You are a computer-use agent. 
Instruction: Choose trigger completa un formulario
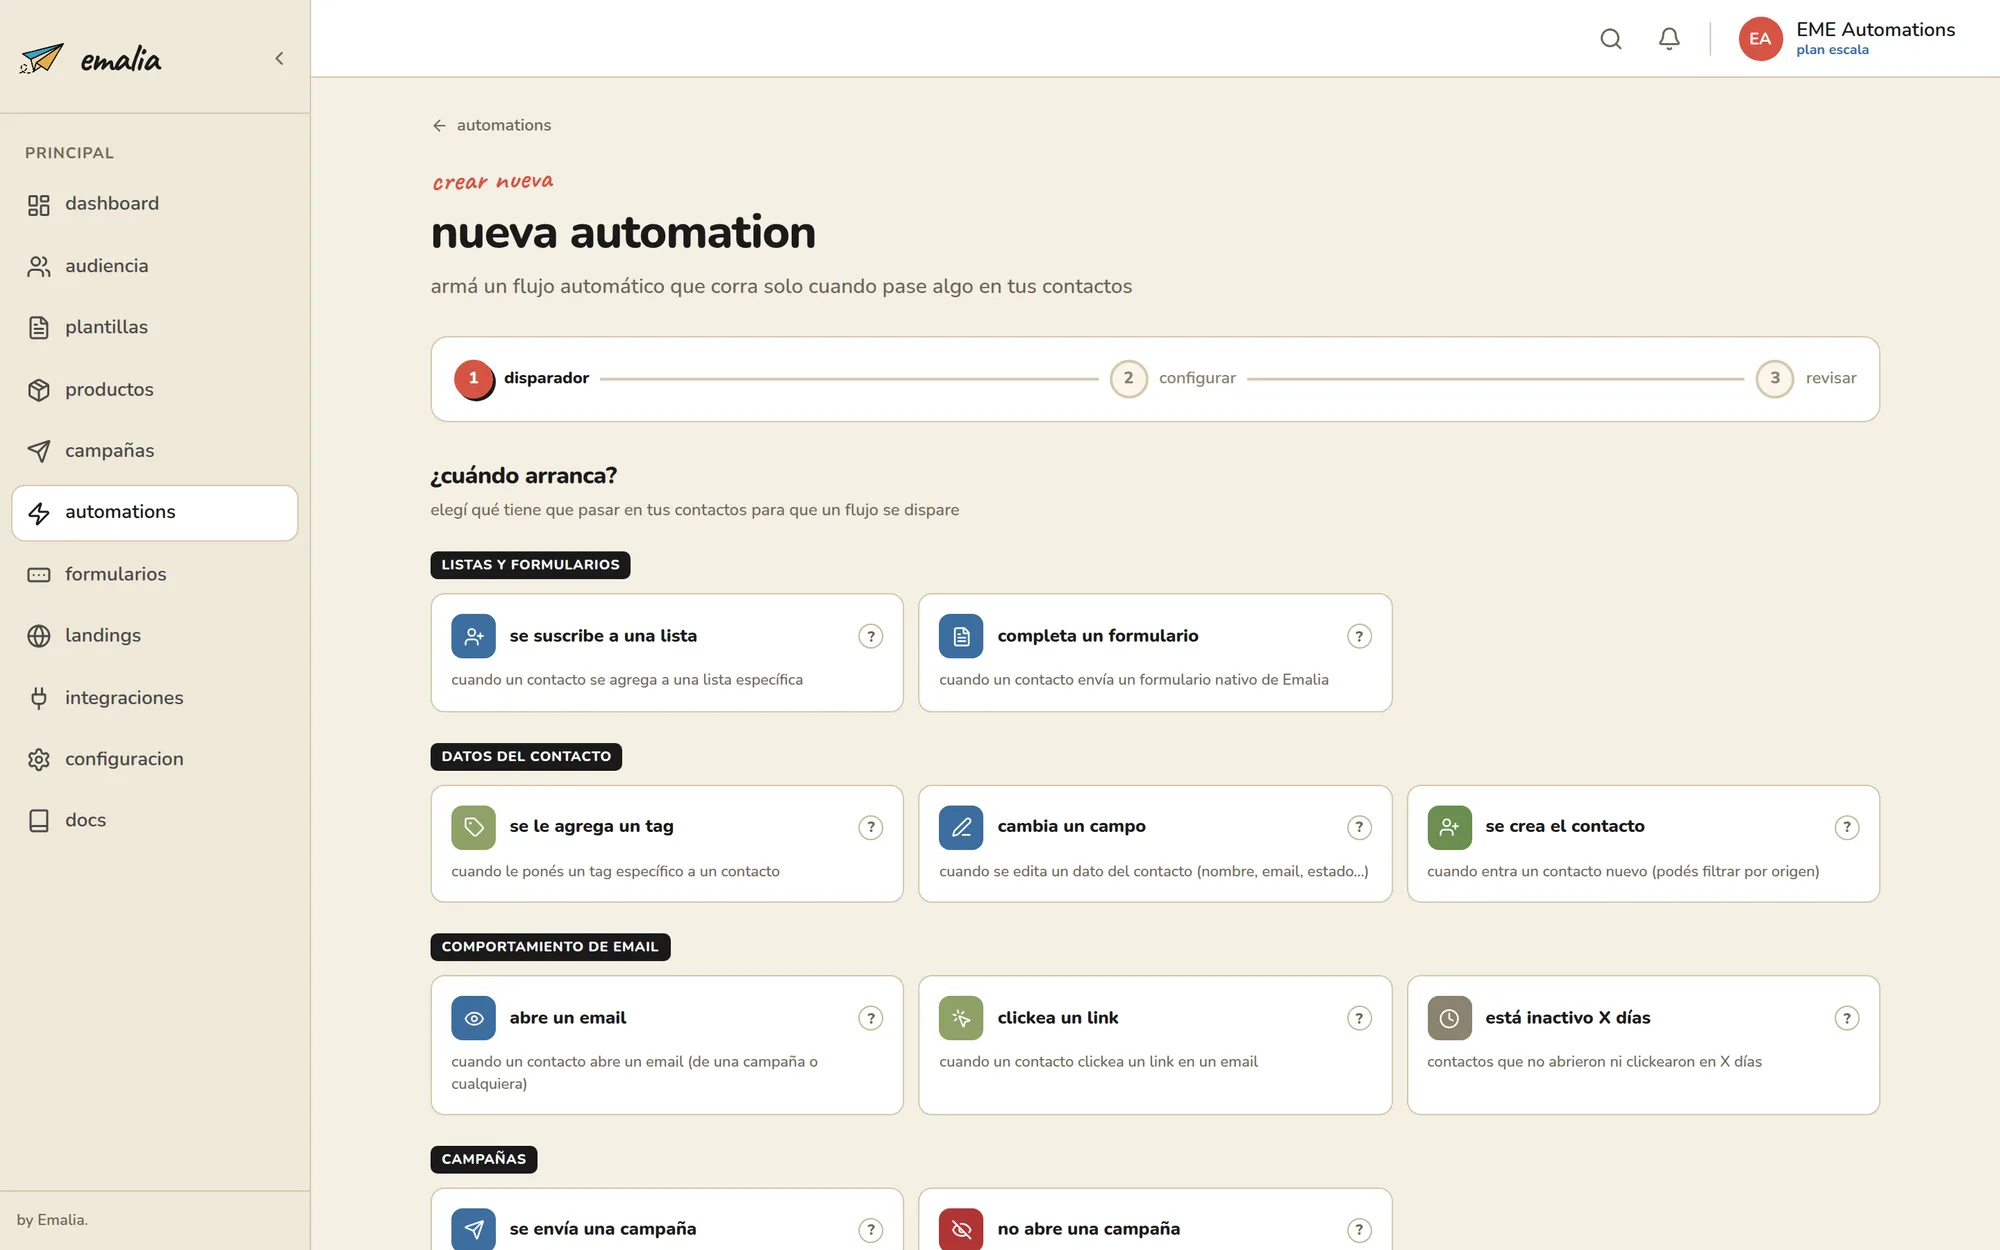[1155, 653]
